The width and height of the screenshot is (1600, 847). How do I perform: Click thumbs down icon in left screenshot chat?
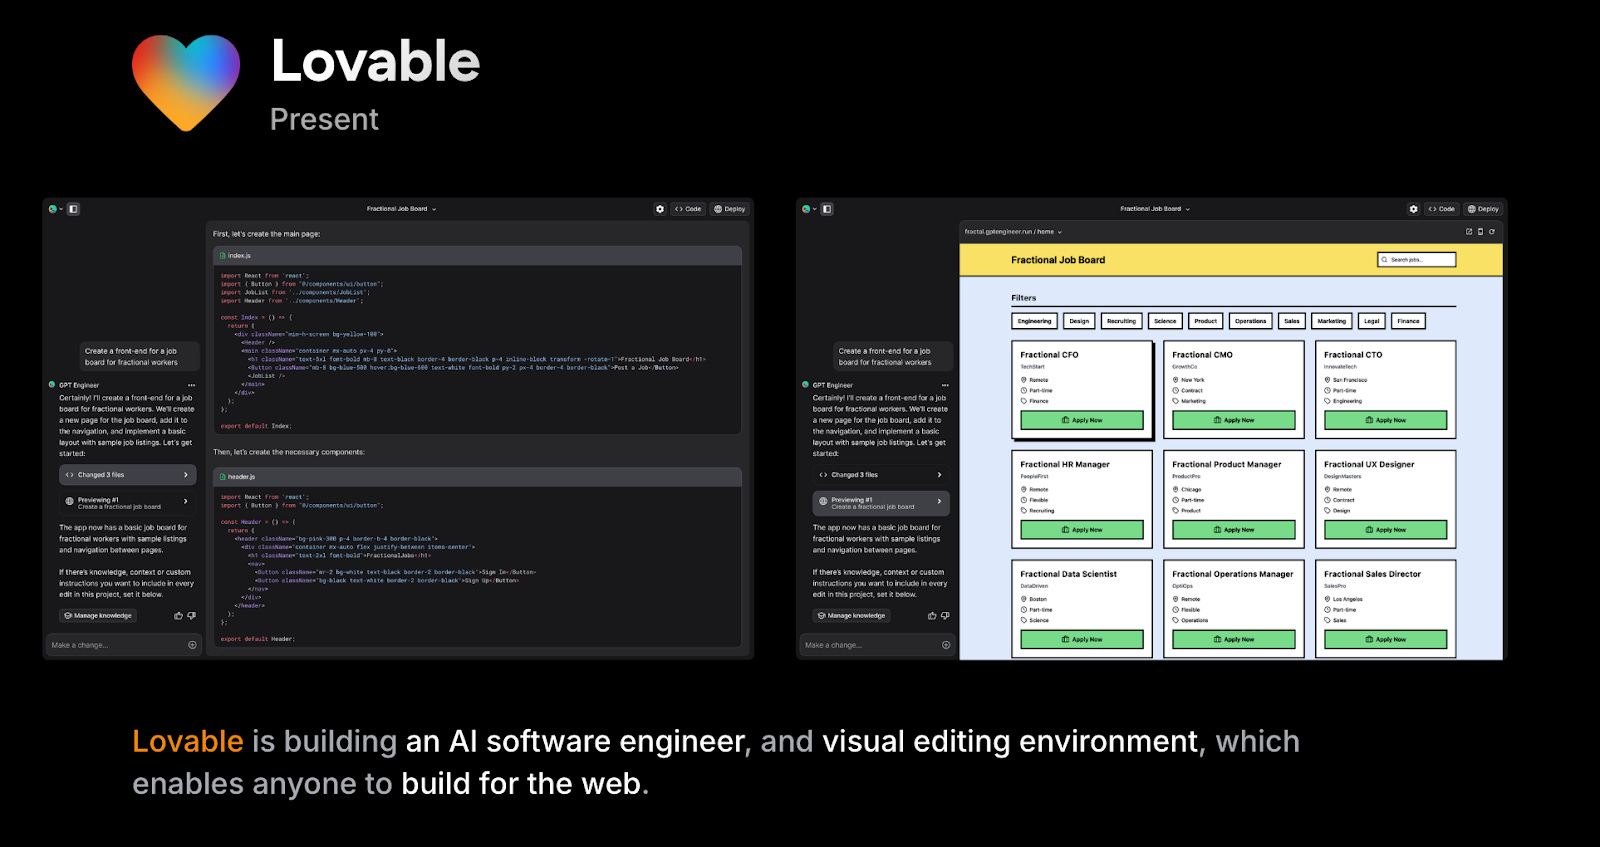click(191, 616)
